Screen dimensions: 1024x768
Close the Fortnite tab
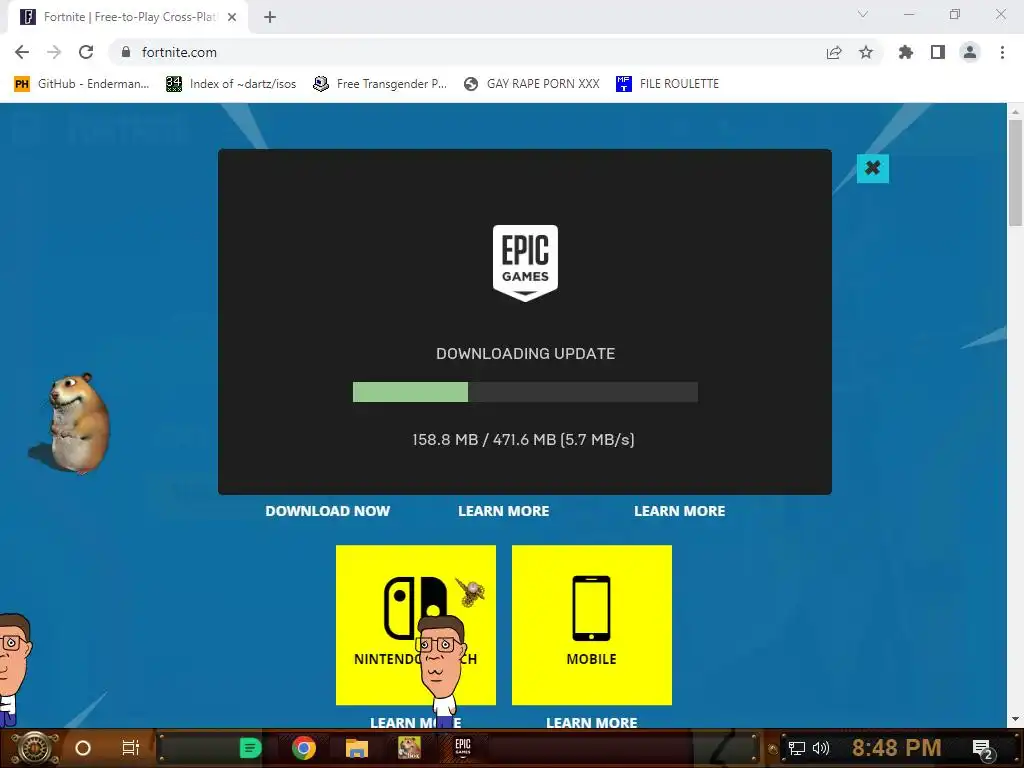coord(232,17)
